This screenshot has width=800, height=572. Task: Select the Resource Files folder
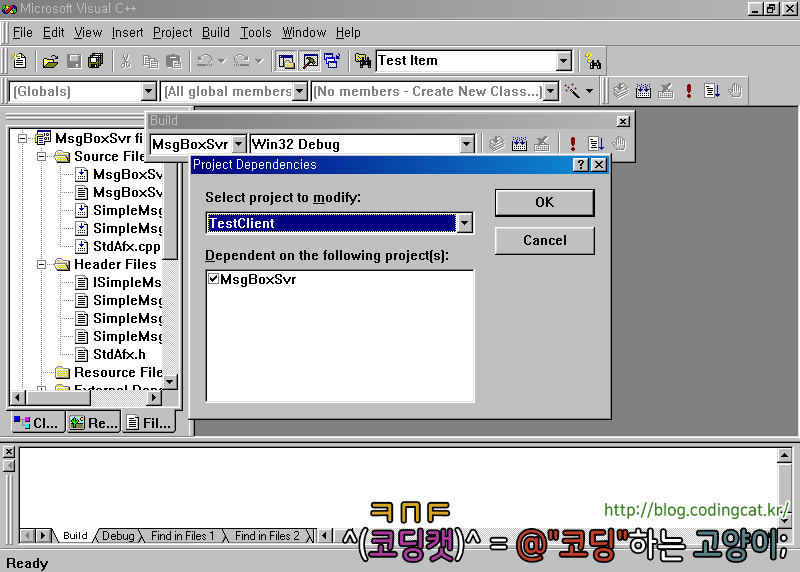[118, 372]
